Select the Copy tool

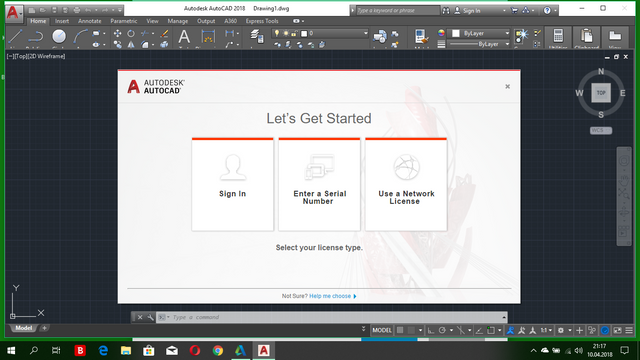[118, 44]
